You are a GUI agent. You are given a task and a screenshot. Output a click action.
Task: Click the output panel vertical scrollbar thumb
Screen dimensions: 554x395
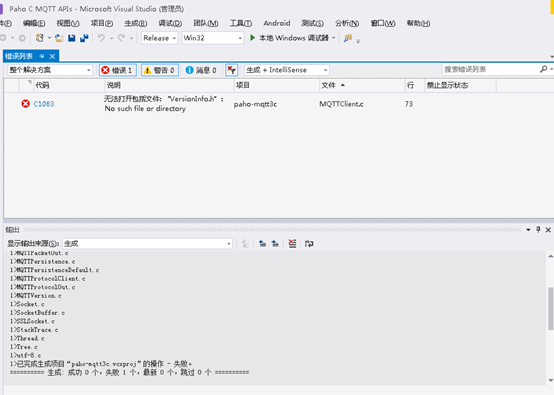pos(550,309)
